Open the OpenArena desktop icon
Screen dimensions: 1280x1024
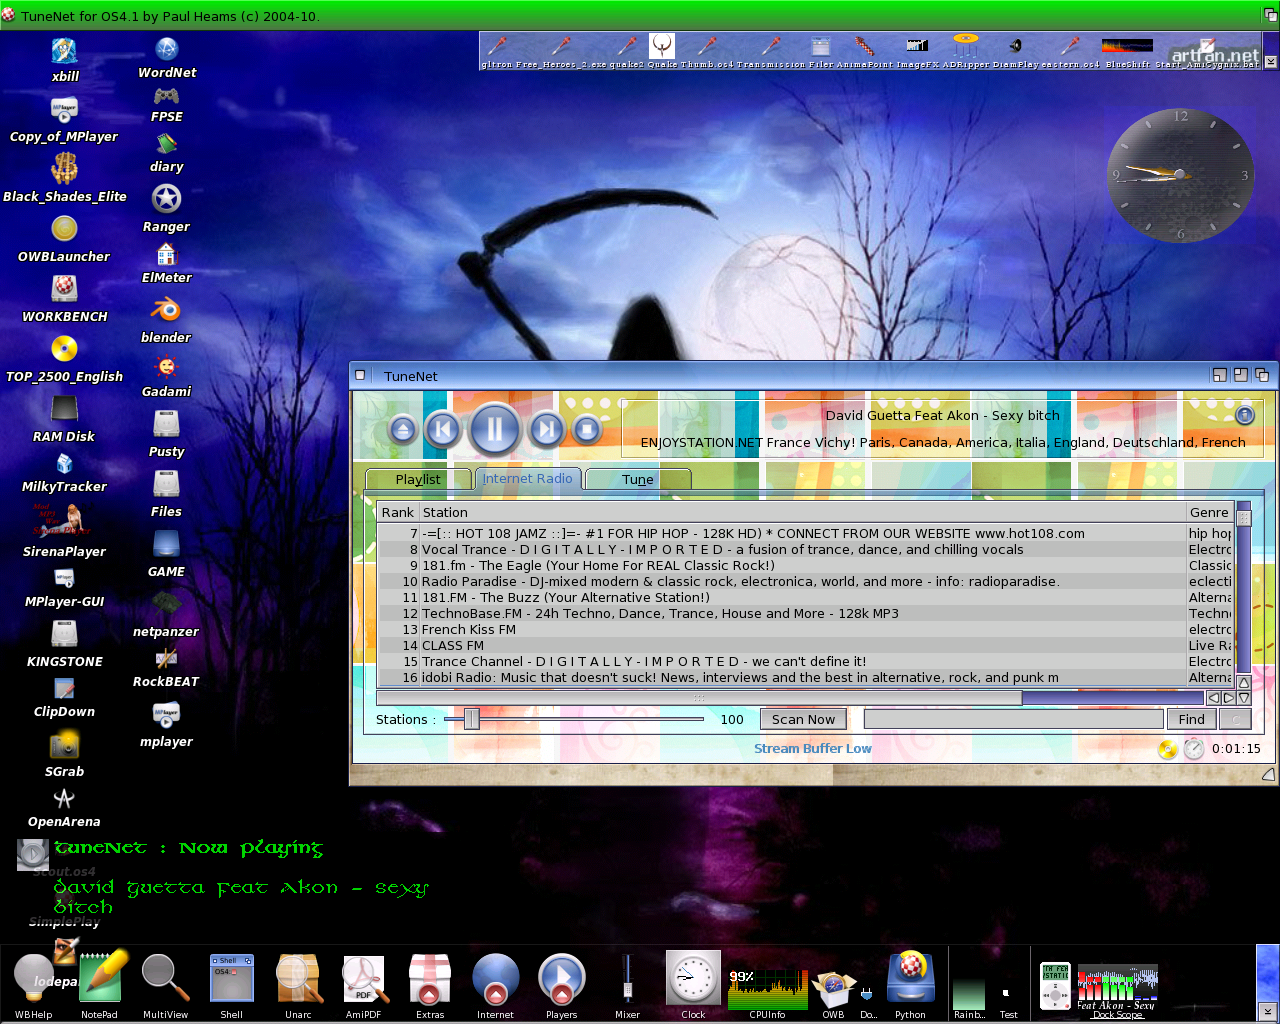coord(64,808)
